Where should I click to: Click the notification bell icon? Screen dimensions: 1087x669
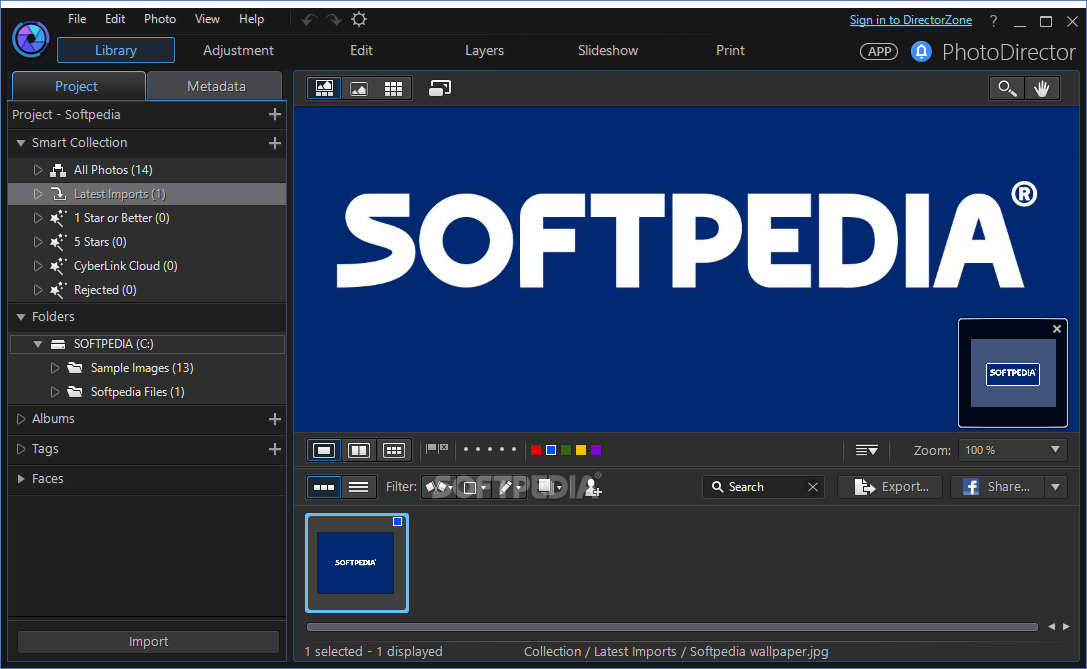click(x=921, y=51)
